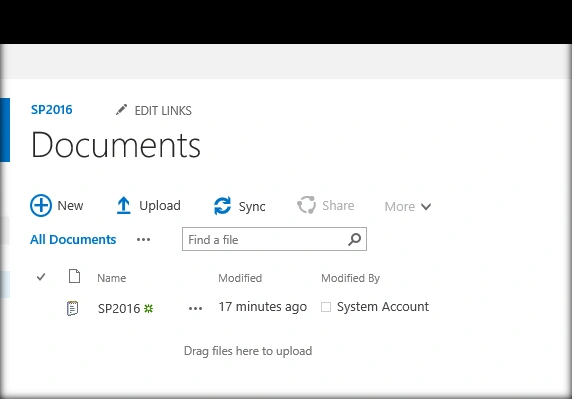Open the SP2016 document by name

(119, 309)
